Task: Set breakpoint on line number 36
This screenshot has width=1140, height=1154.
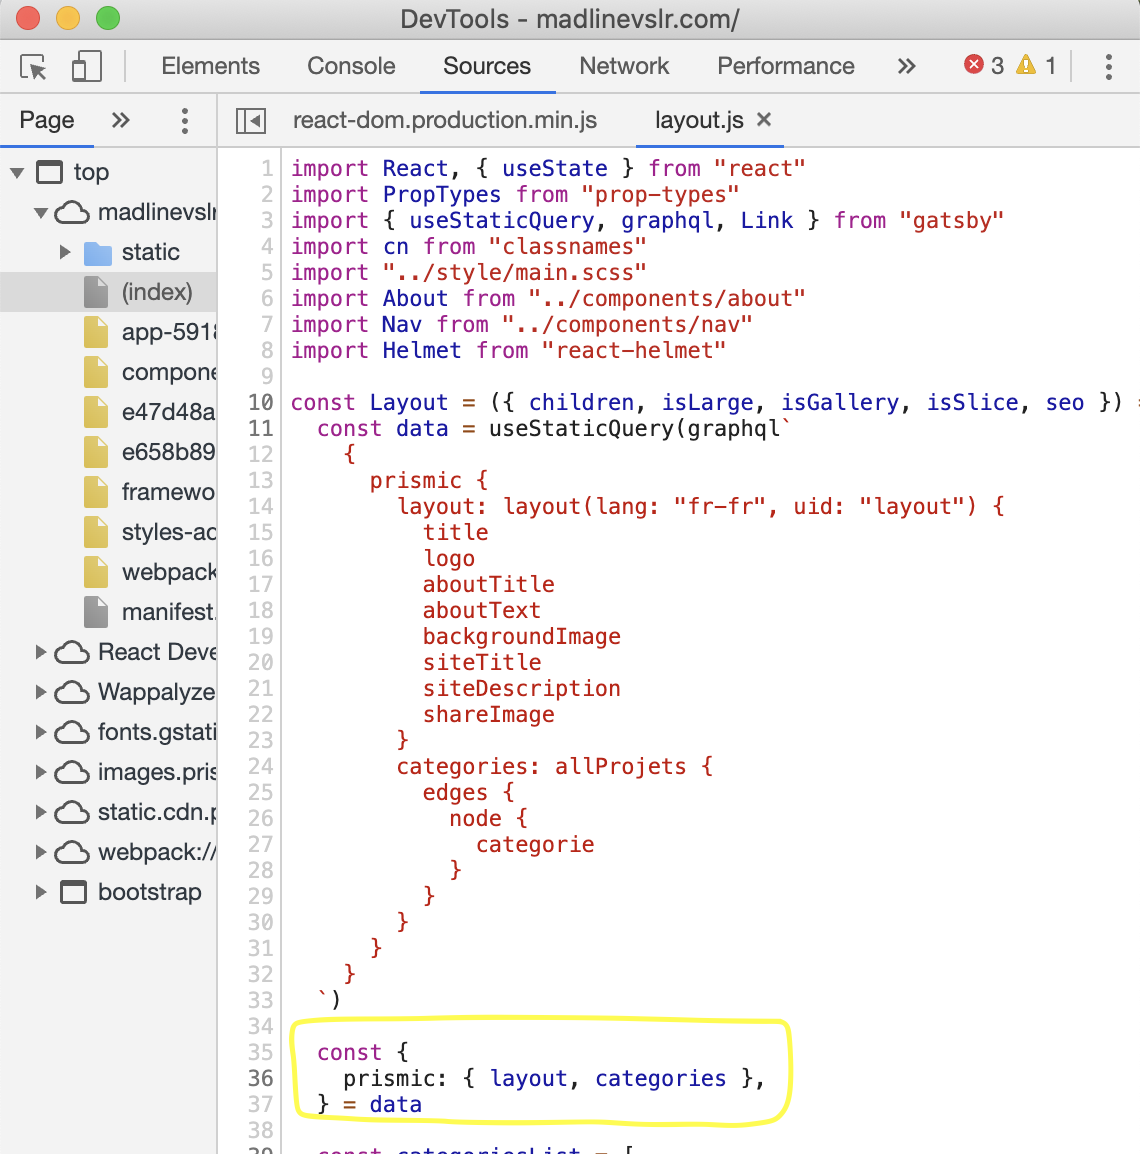Action: pos(261,1078)
